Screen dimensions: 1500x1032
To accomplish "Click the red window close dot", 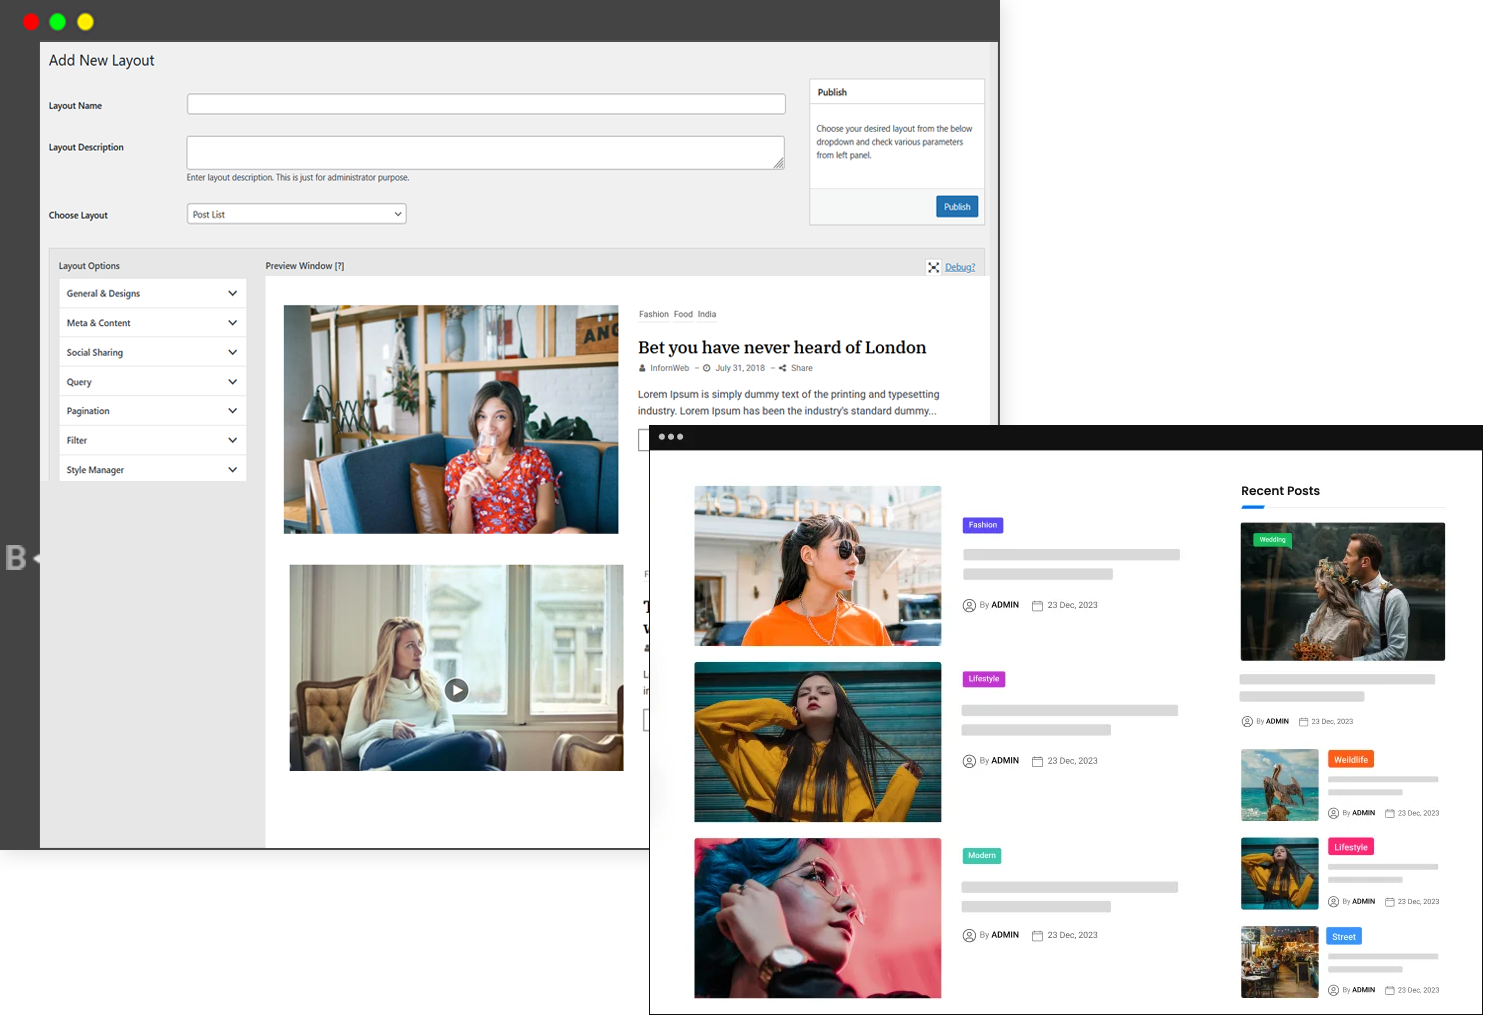I will (x=31, y=22).
